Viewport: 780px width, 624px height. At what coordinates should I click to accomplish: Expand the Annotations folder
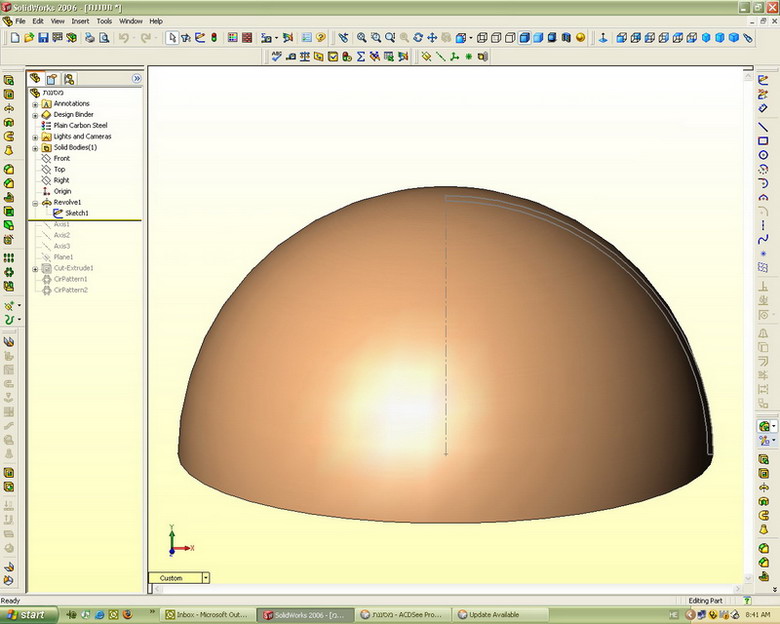[x=35, y=104]
